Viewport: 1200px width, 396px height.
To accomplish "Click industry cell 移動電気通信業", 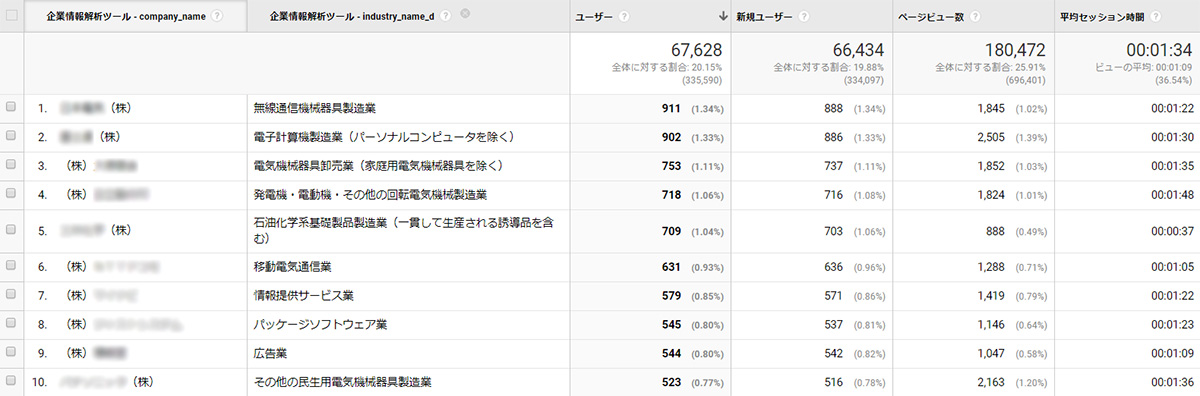I will point(293,267).
